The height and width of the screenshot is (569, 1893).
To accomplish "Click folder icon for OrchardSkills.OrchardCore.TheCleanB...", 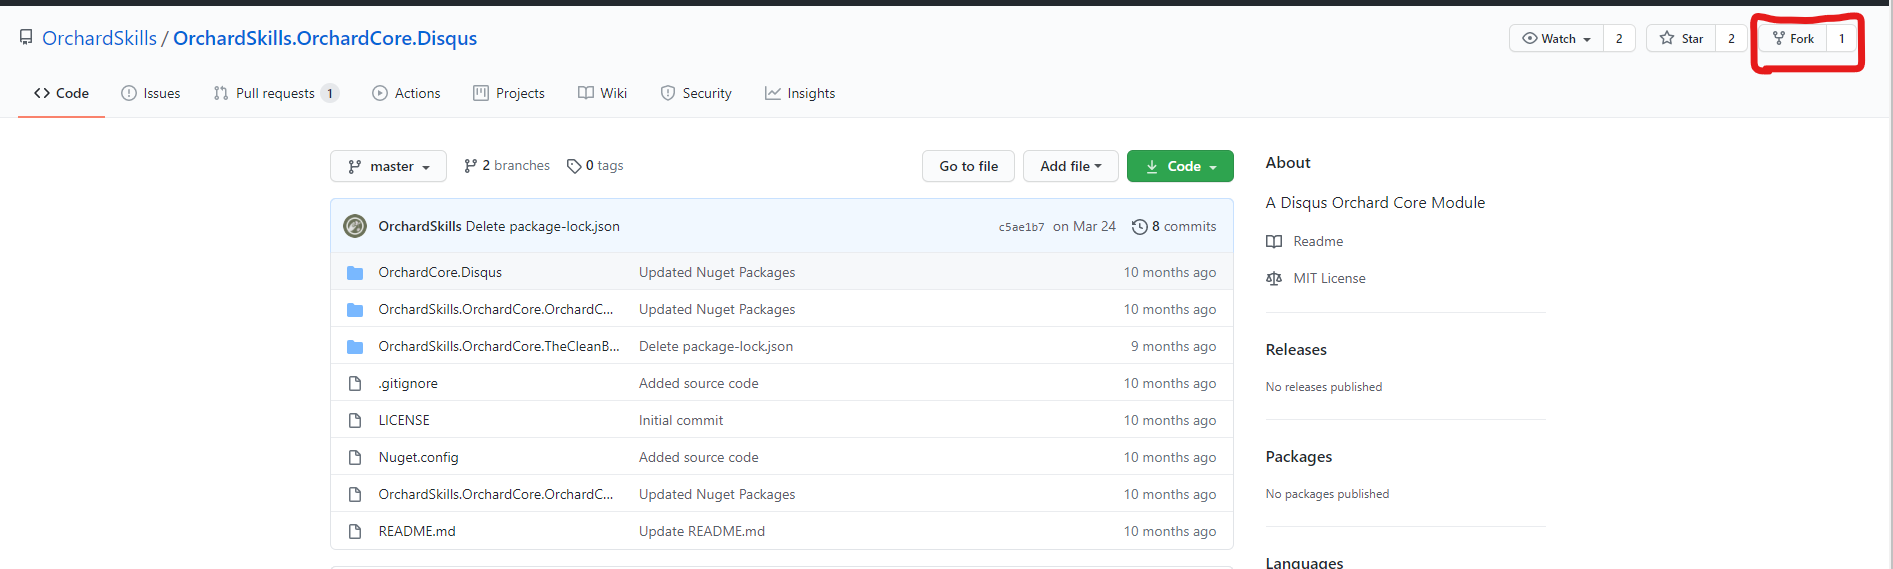I will 355,346.
